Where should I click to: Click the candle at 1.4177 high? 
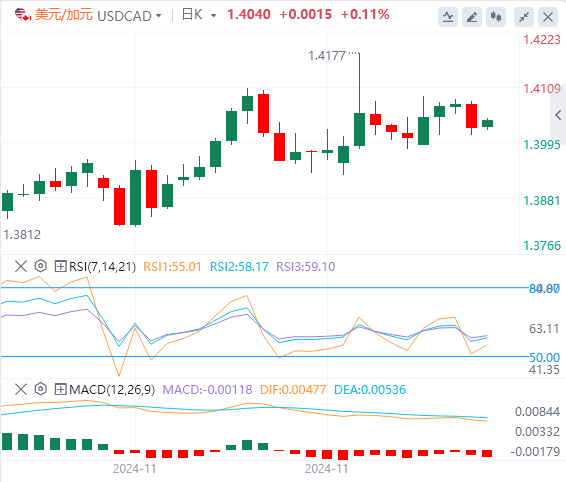click(359, 129)
